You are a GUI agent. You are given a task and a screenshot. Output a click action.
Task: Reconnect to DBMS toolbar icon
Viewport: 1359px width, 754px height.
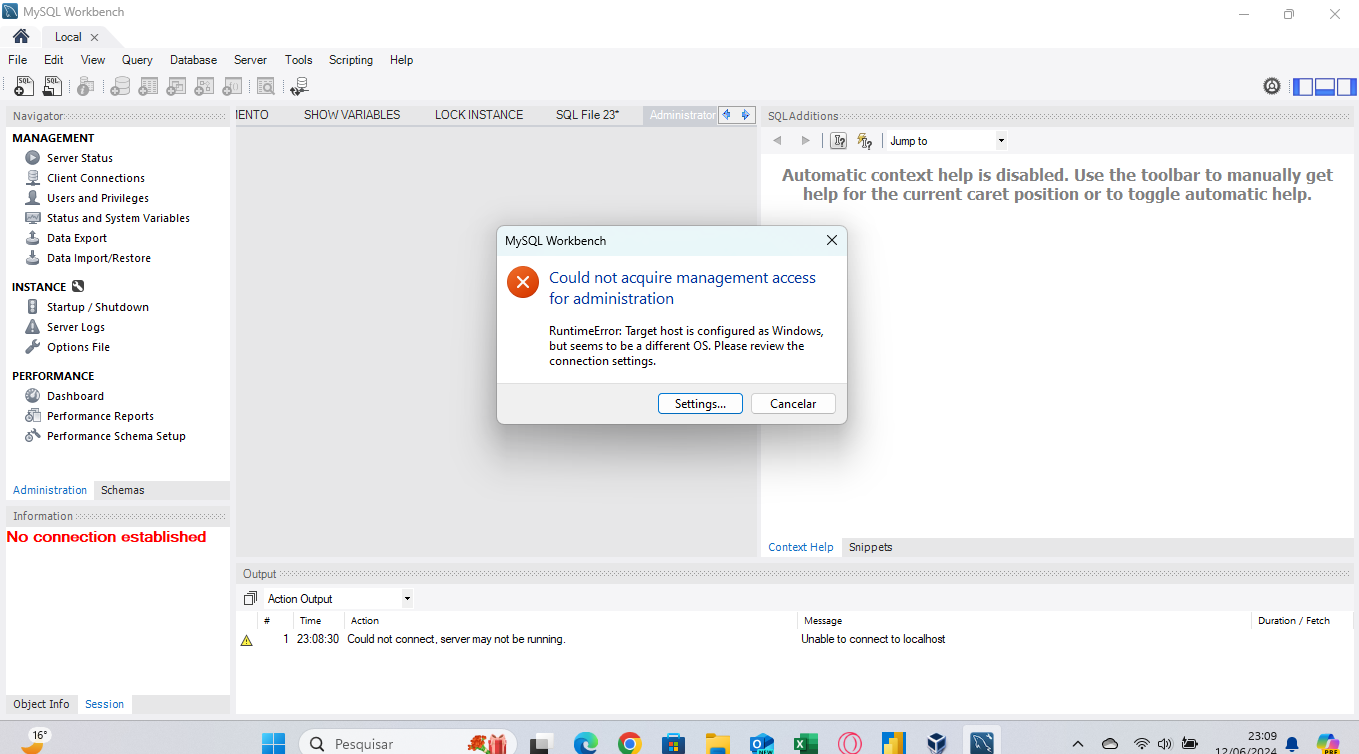(299, 87)
